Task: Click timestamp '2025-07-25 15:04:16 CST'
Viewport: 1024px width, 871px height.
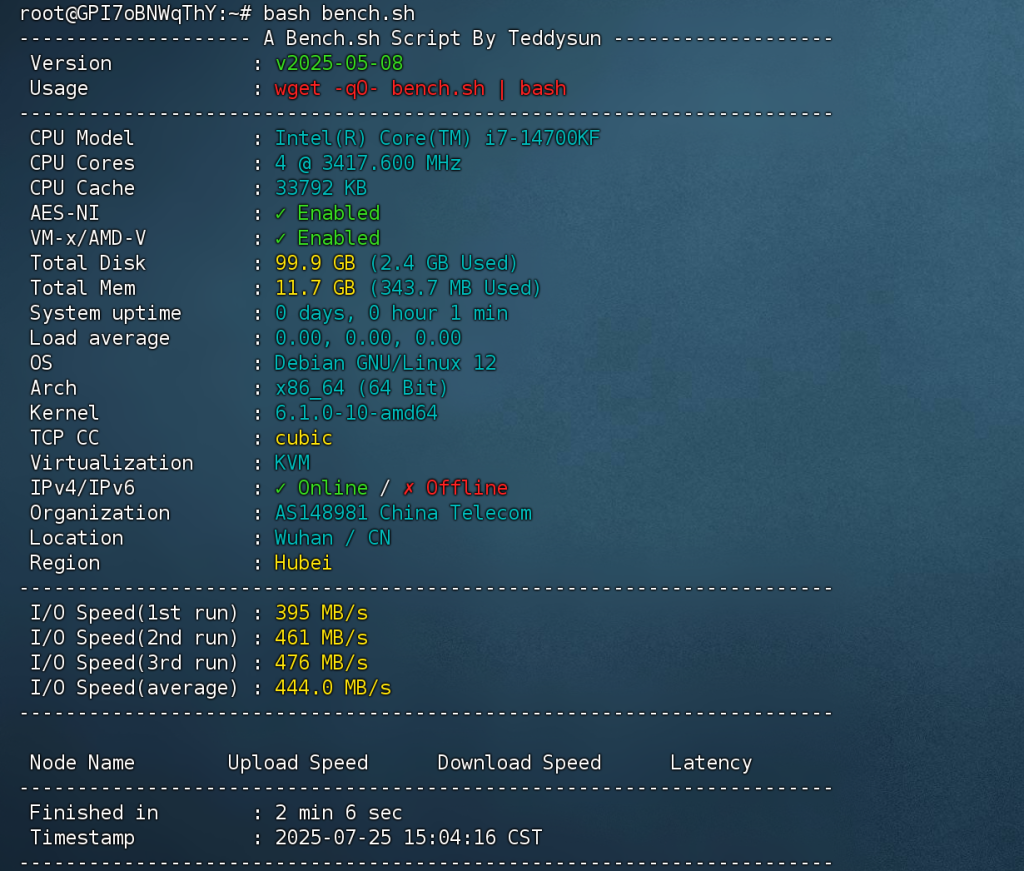Action: point(409,838)
